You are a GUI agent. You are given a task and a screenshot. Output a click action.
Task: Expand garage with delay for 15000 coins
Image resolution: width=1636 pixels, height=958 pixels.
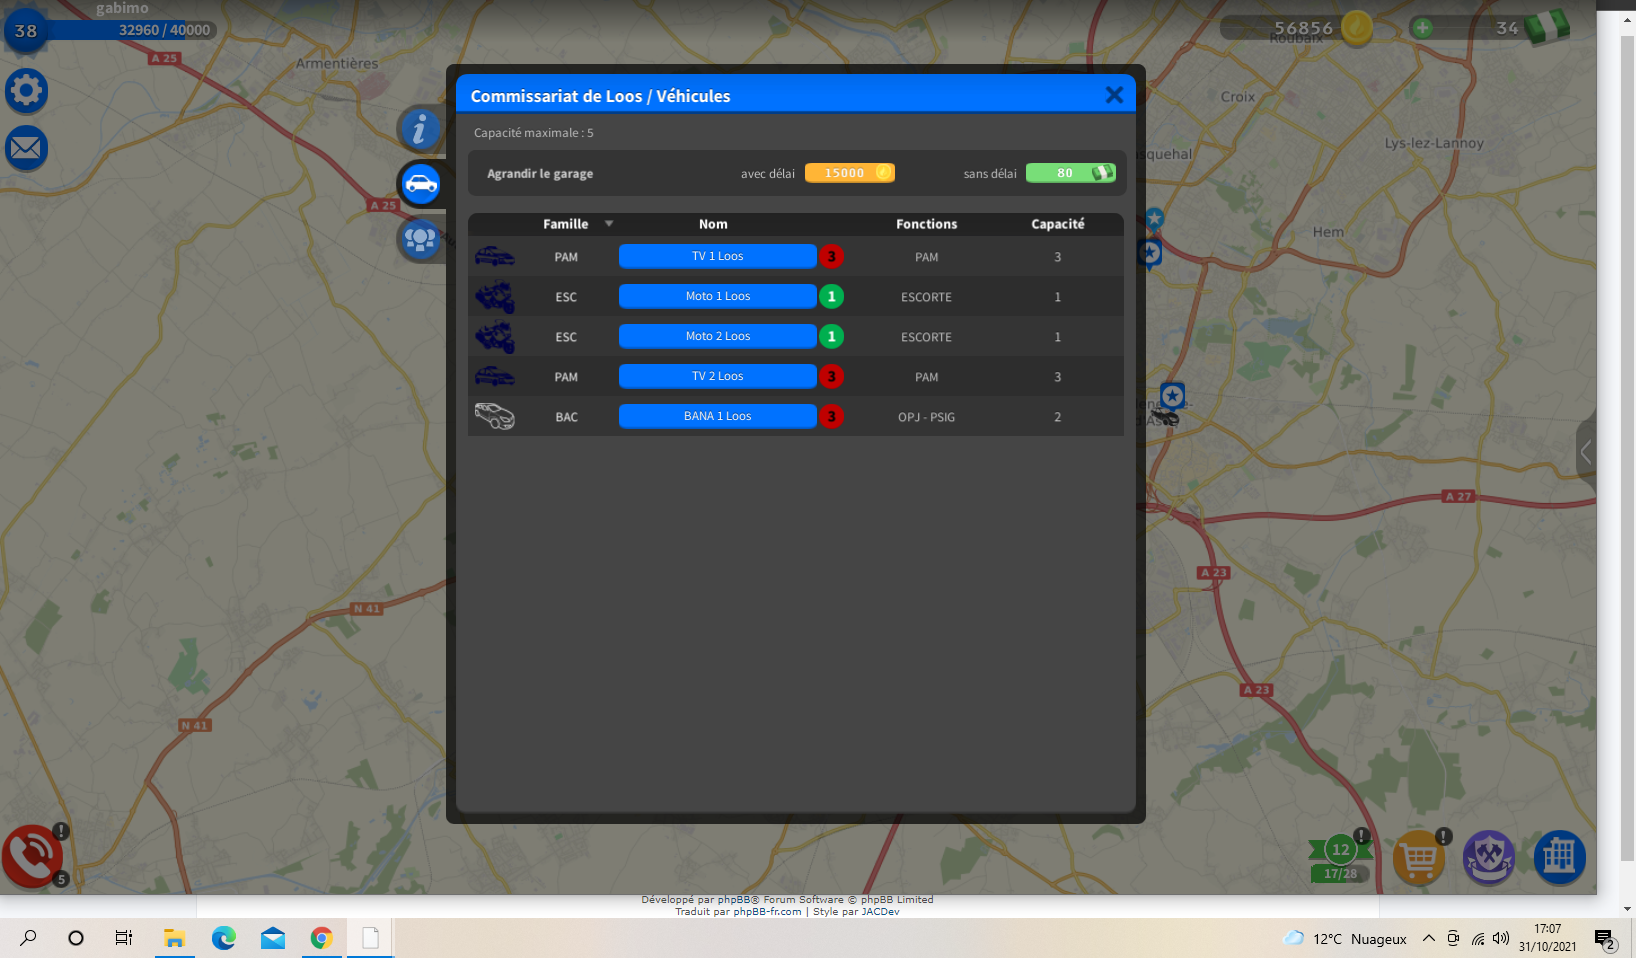(849, 173)
